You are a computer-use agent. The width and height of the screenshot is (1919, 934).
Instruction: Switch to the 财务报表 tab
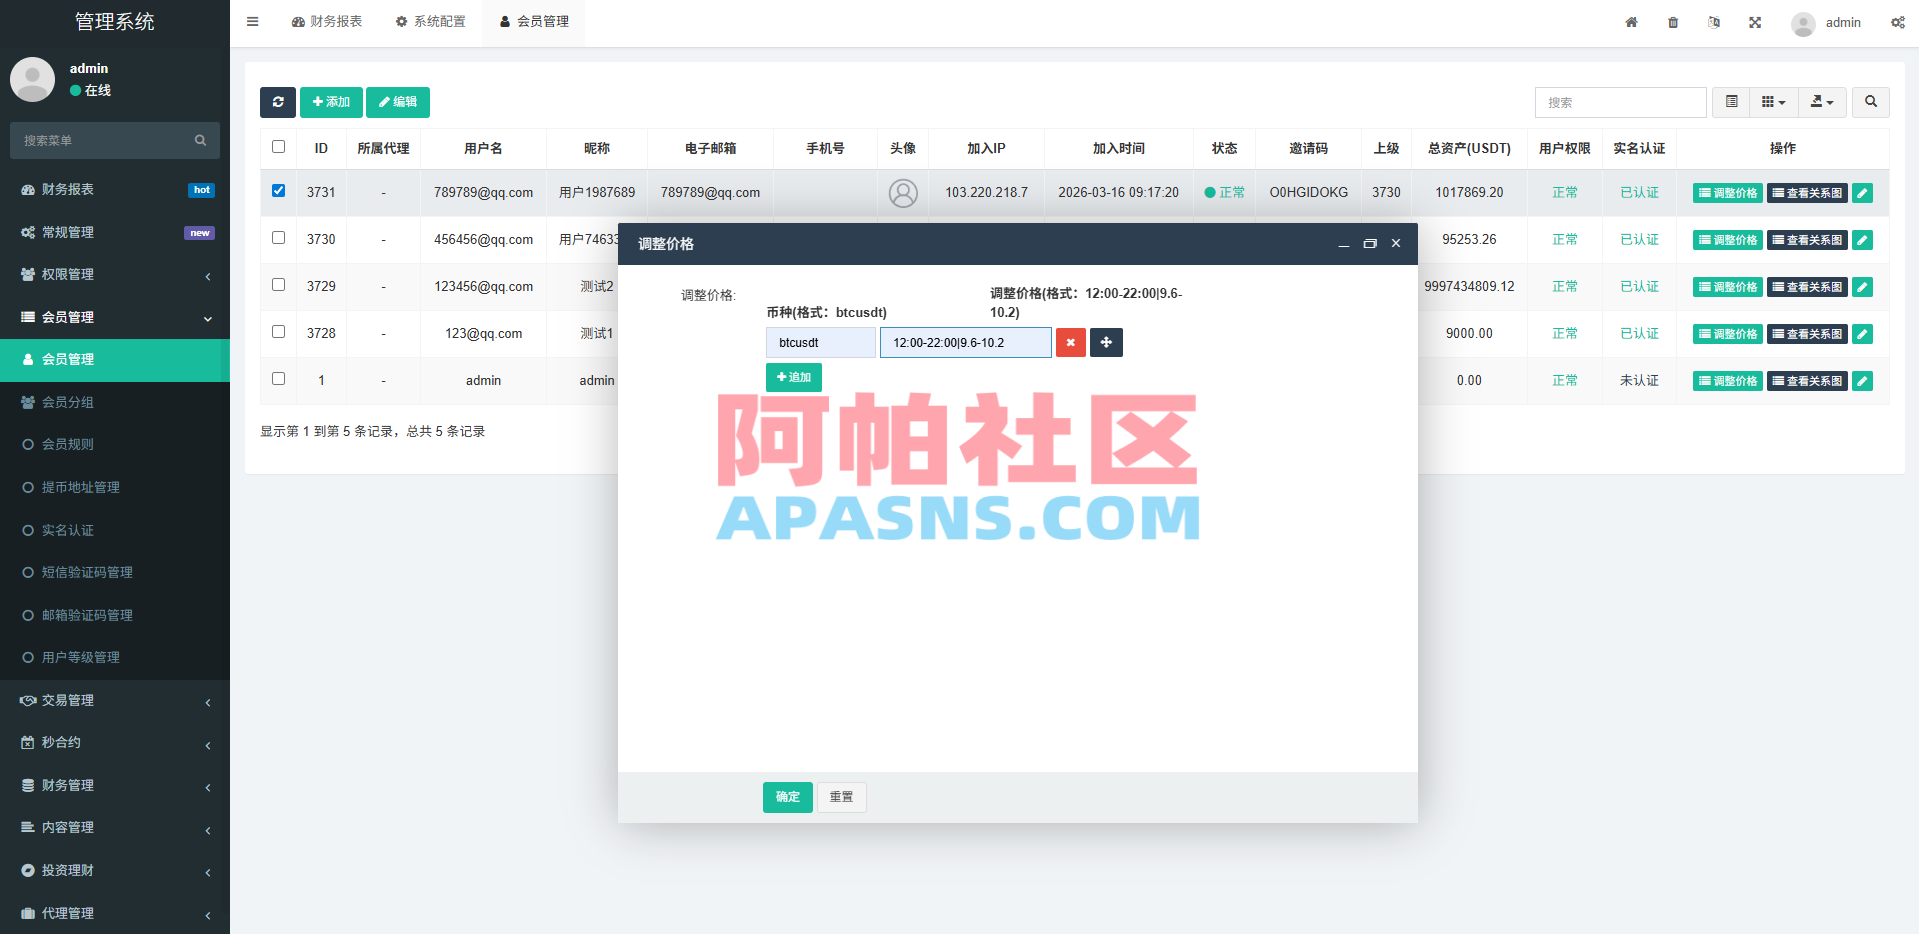(327, 22)
